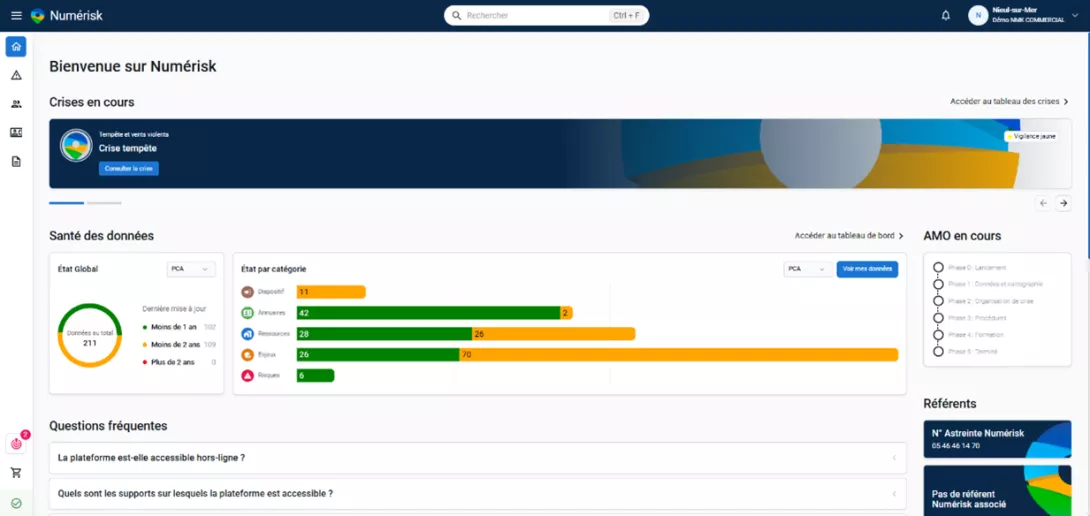
Task: Click the N user avatar
Action: (978, 15)
